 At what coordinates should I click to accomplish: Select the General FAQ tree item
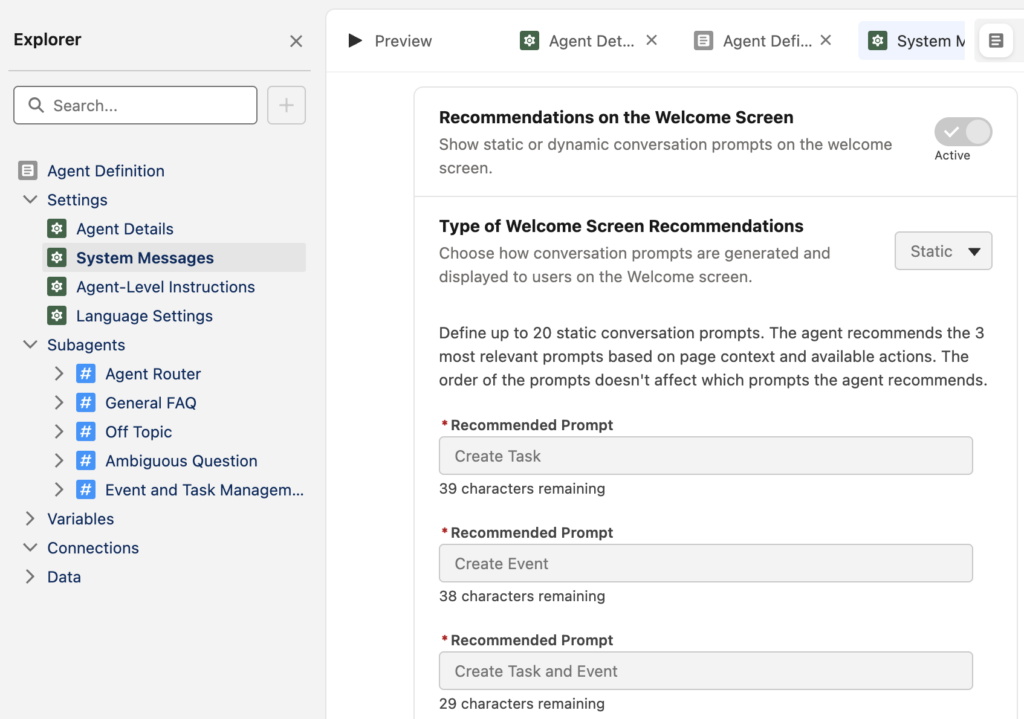click(x=151, y=402)
